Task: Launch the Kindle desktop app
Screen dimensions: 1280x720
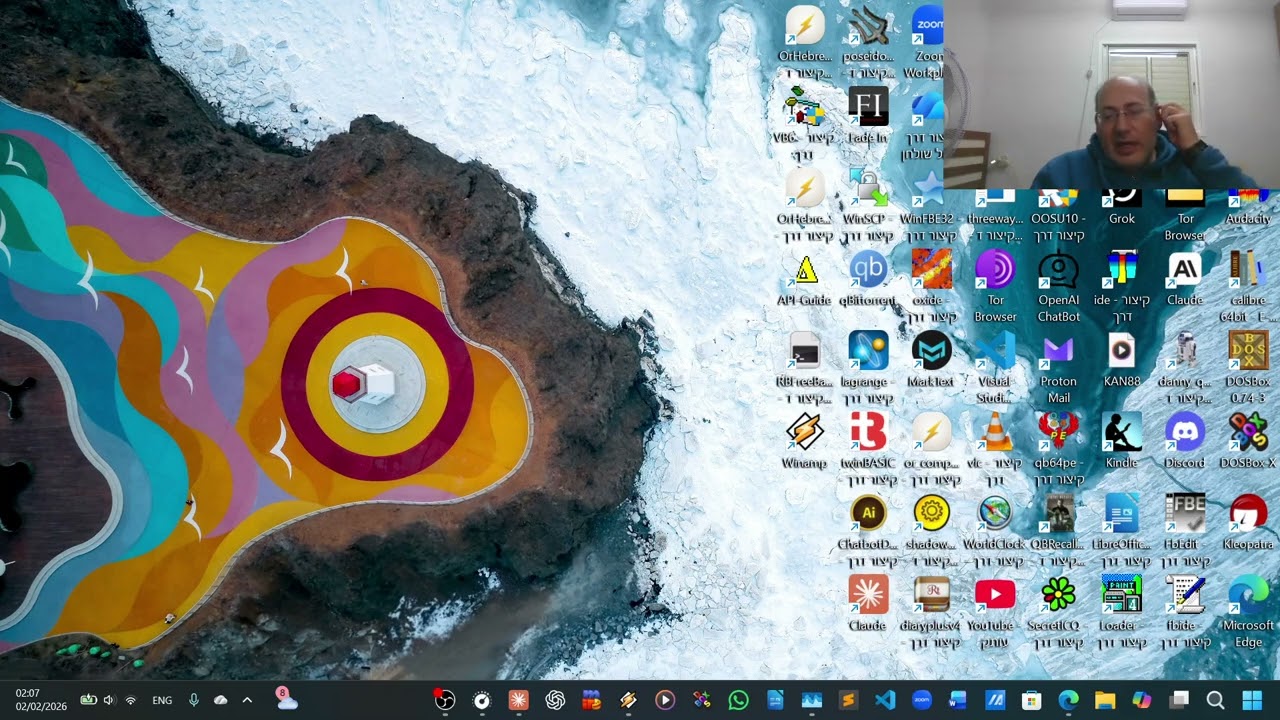Action: (1122, 432)
